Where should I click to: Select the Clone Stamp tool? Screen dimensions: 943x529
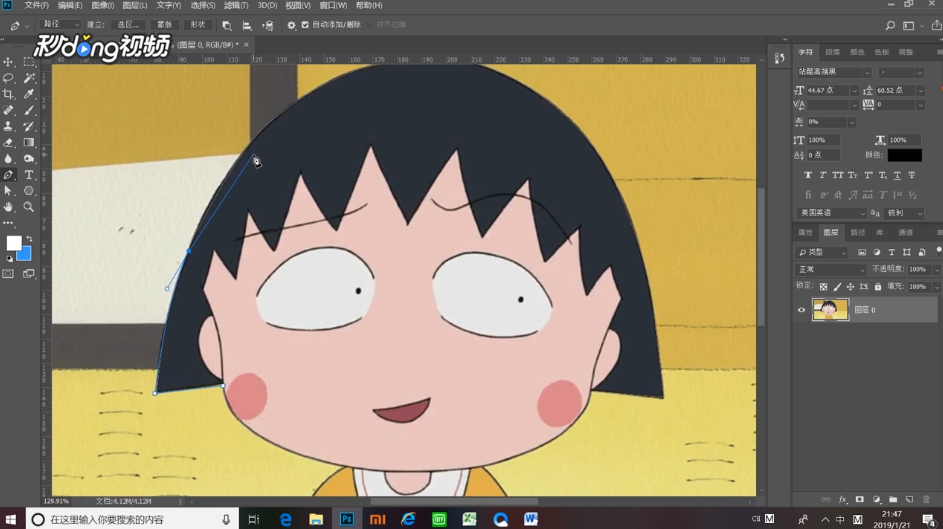click(x=8, y=126)
